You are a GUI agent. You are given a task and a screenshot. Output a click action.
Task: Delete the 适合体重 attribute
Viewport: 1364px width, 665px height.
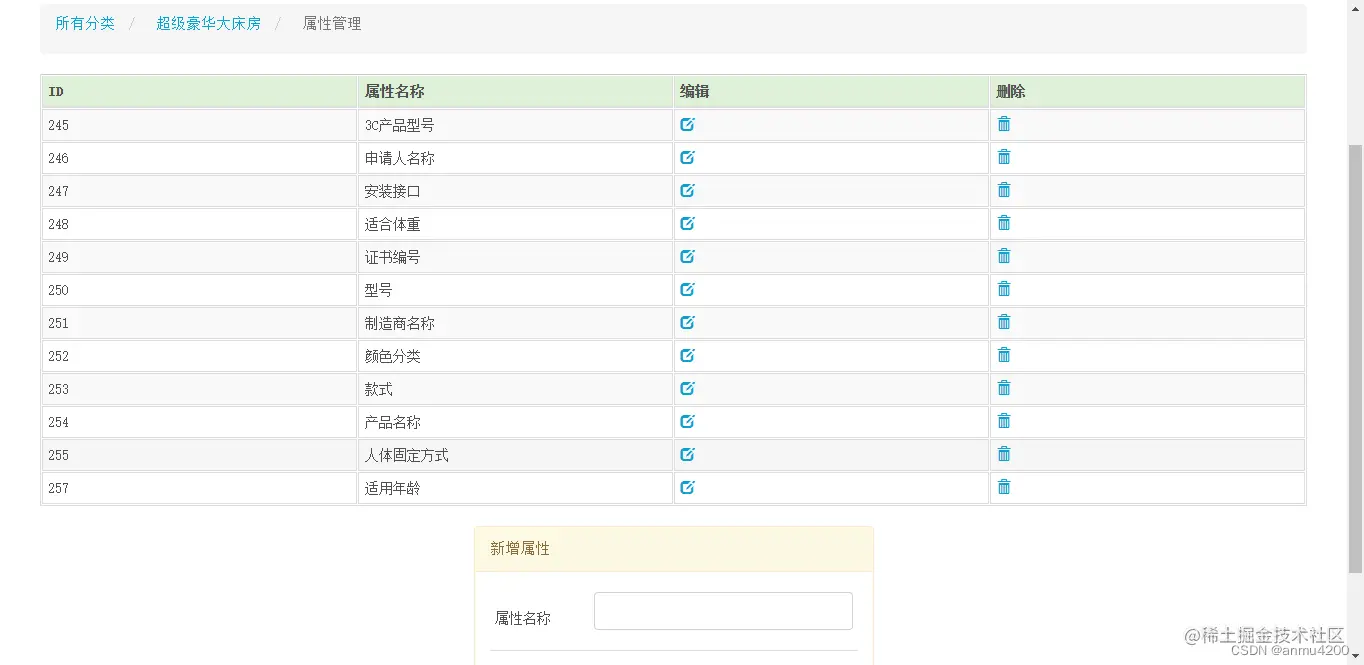(x=1004, y=223)
